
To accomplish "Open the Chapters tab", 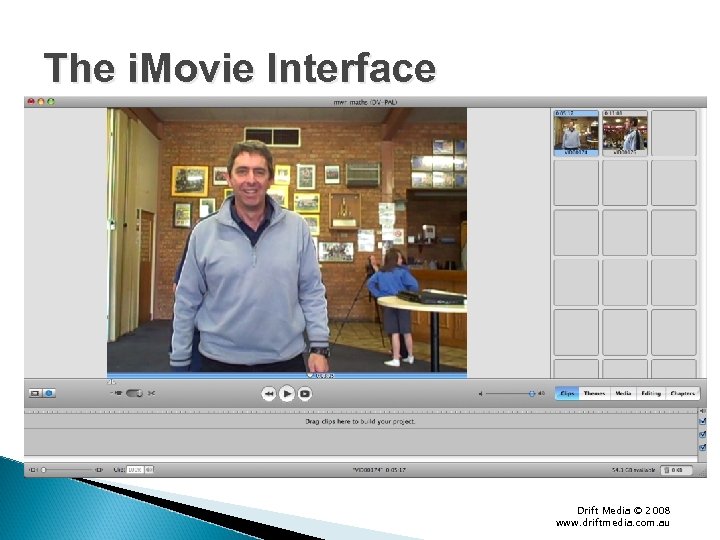I will (x=682, y=394).
